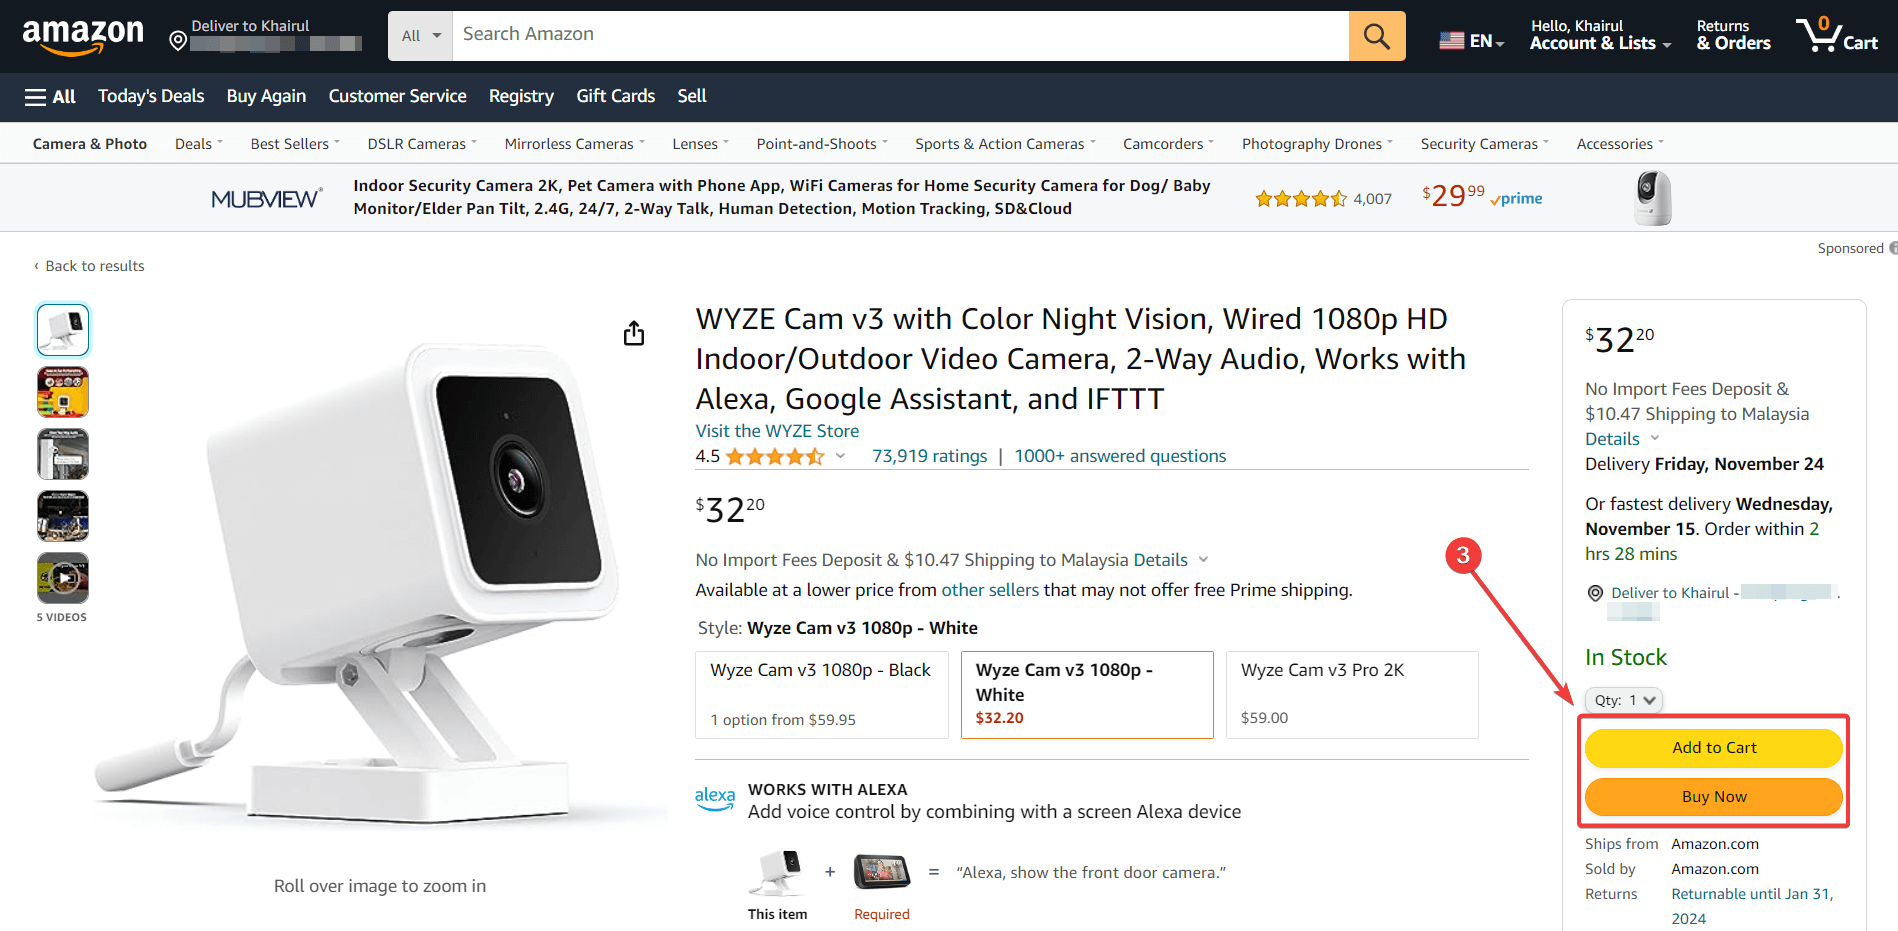Select the second product image thumbnail
The height and width of the screenshot is (931, 1898).
pos(63,392)
